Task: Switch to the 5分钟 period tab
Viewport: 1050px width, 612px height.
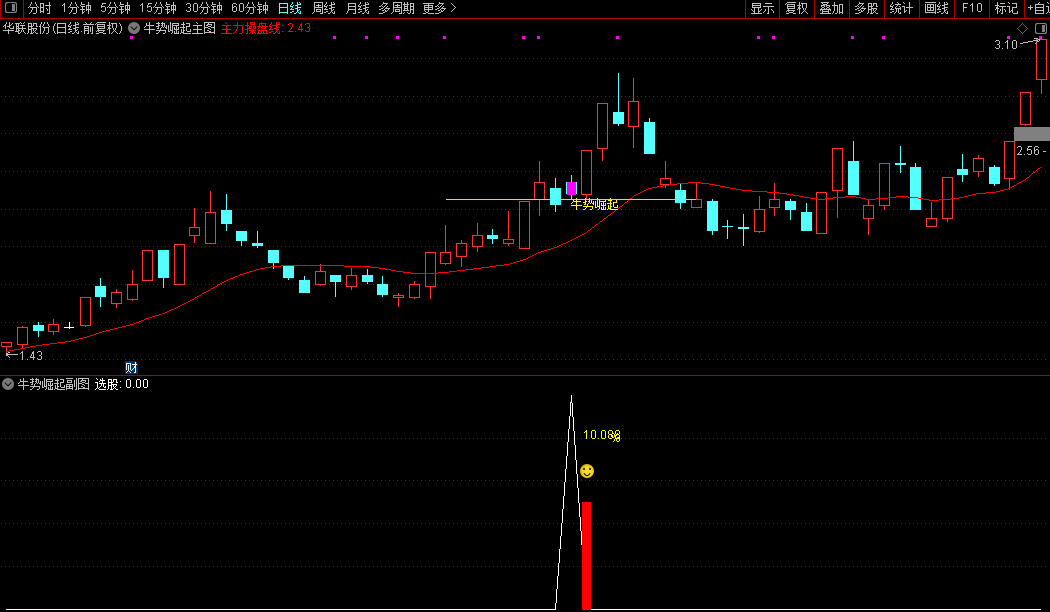Action: 115,8
